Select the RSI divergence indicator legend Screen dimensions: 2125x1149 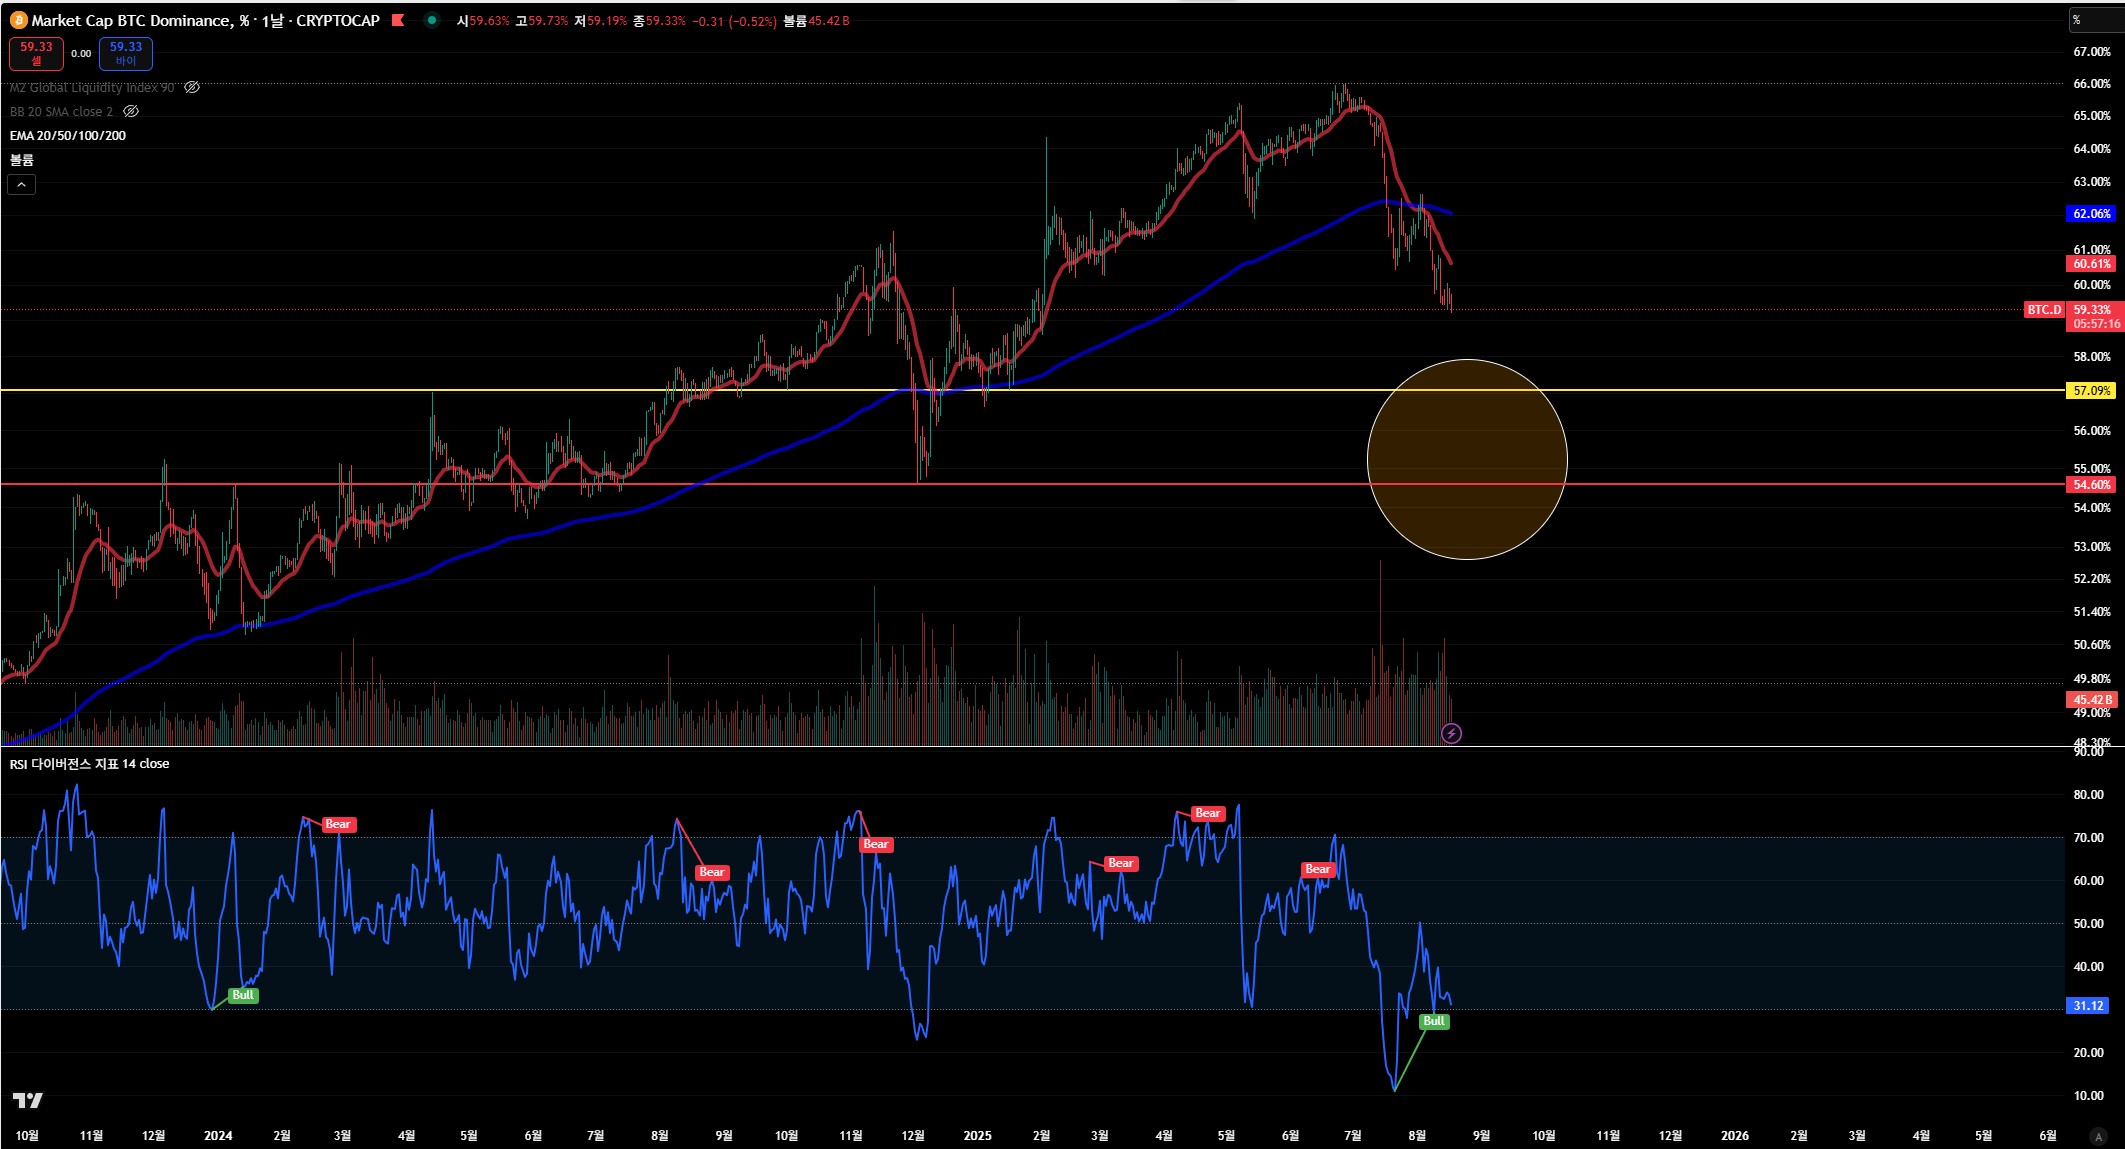[90, 764]
